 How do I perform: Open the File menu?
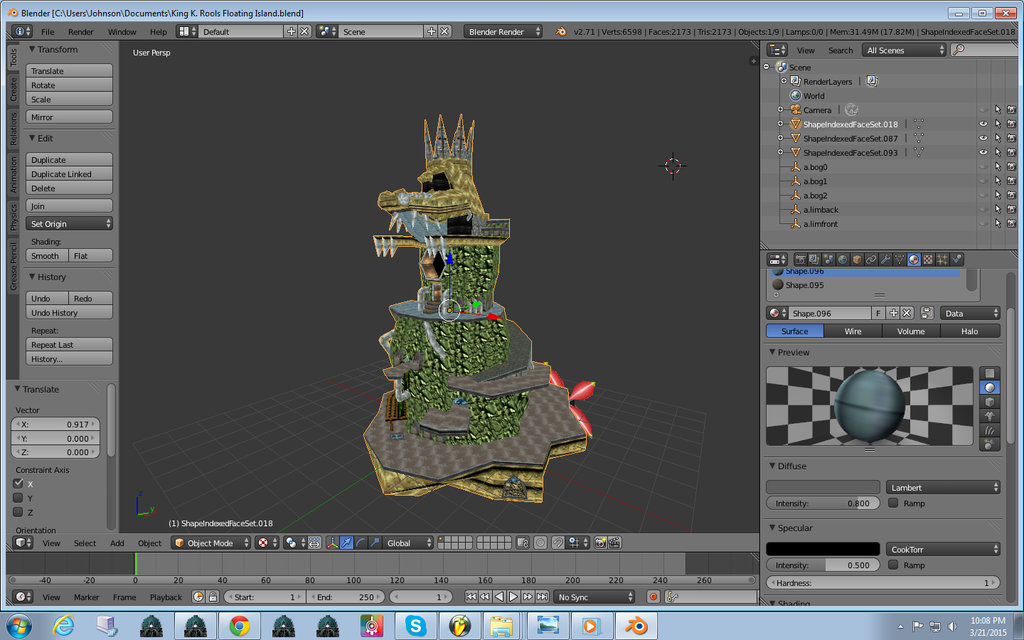(48, 31)
